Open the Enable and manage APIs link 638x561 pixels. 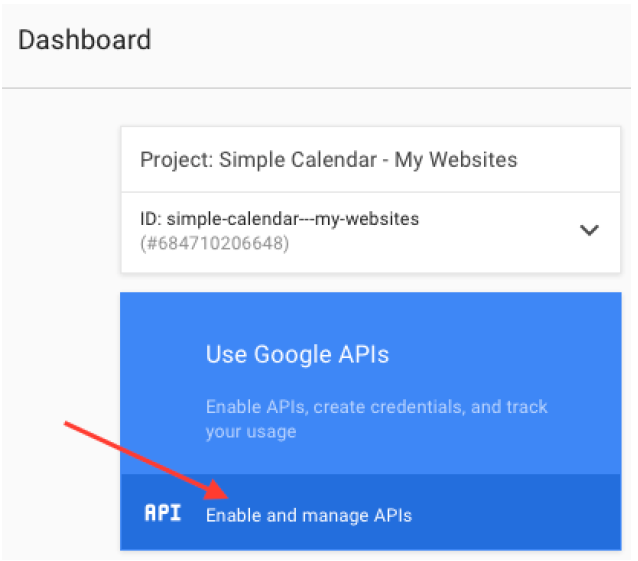point(309,515)
